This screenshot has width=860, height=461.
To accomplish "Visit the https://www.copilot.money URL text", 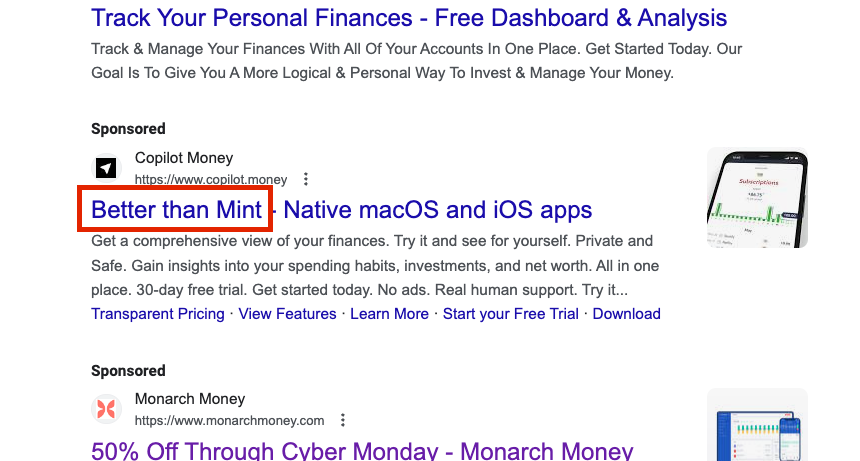I will (x=211, y=180).
